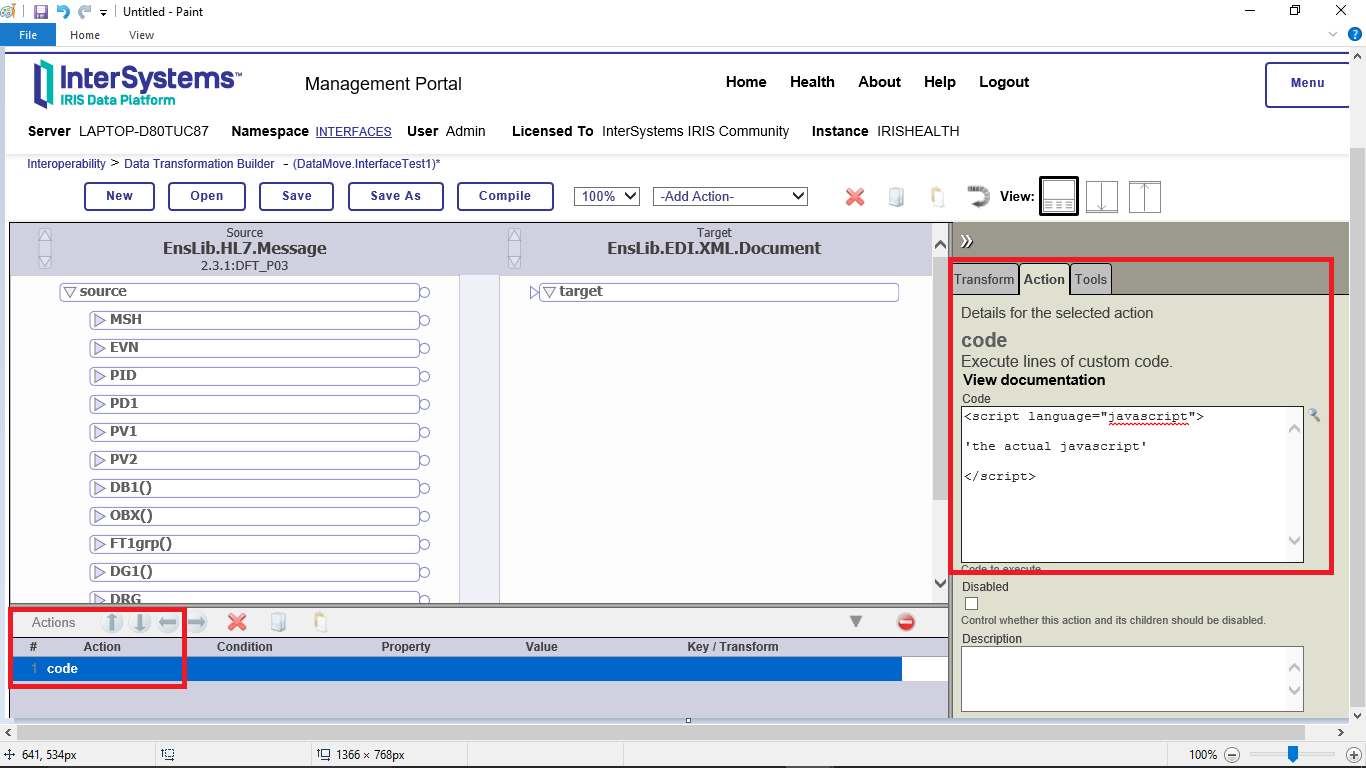The image size is (1366, 768).
Task: Click inside the Description text area
Action: [x=1132, y=679]
